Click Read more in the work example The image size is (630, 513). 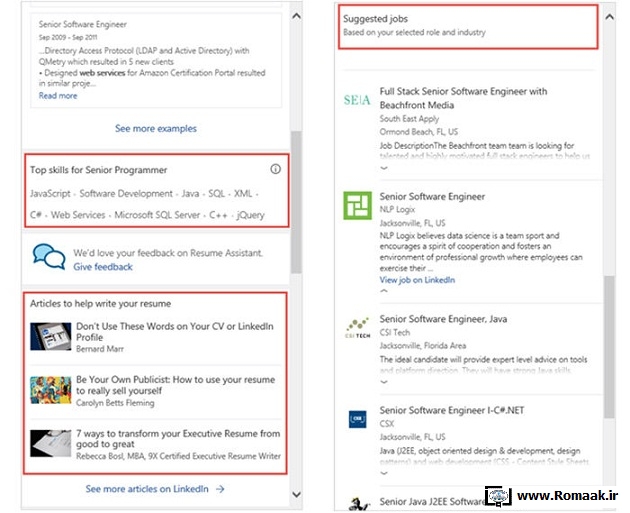point(58,96)
